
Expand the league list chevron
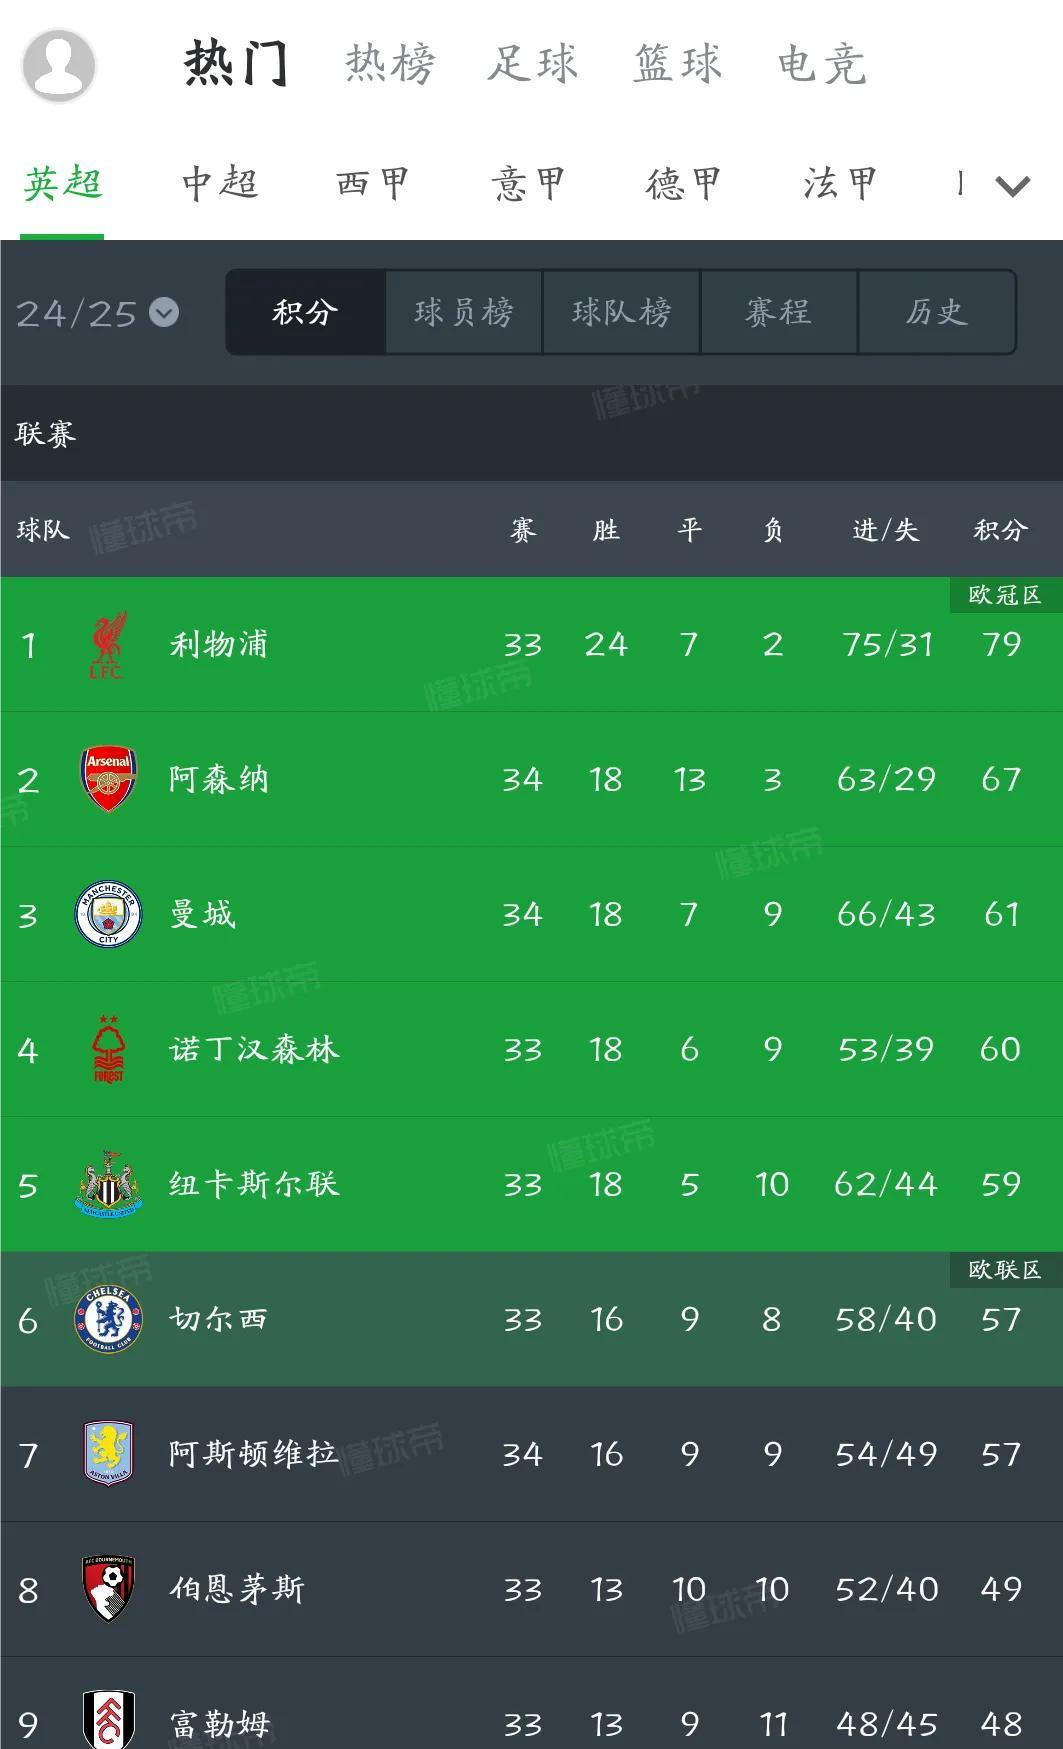1013,186
